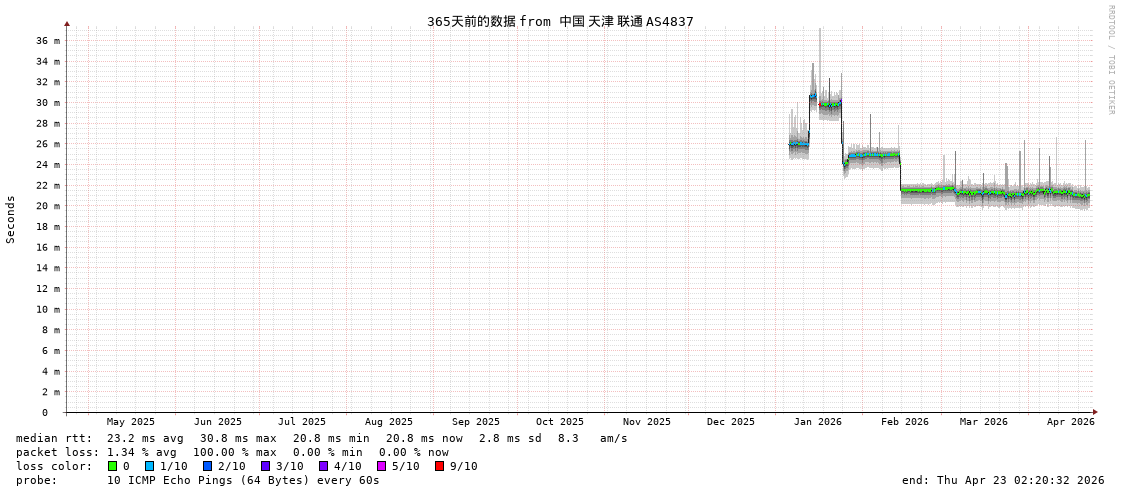Select the Feb 2026 x-axis label
Viewport: 1121px width, 494px height.
[x=904, y=422]
